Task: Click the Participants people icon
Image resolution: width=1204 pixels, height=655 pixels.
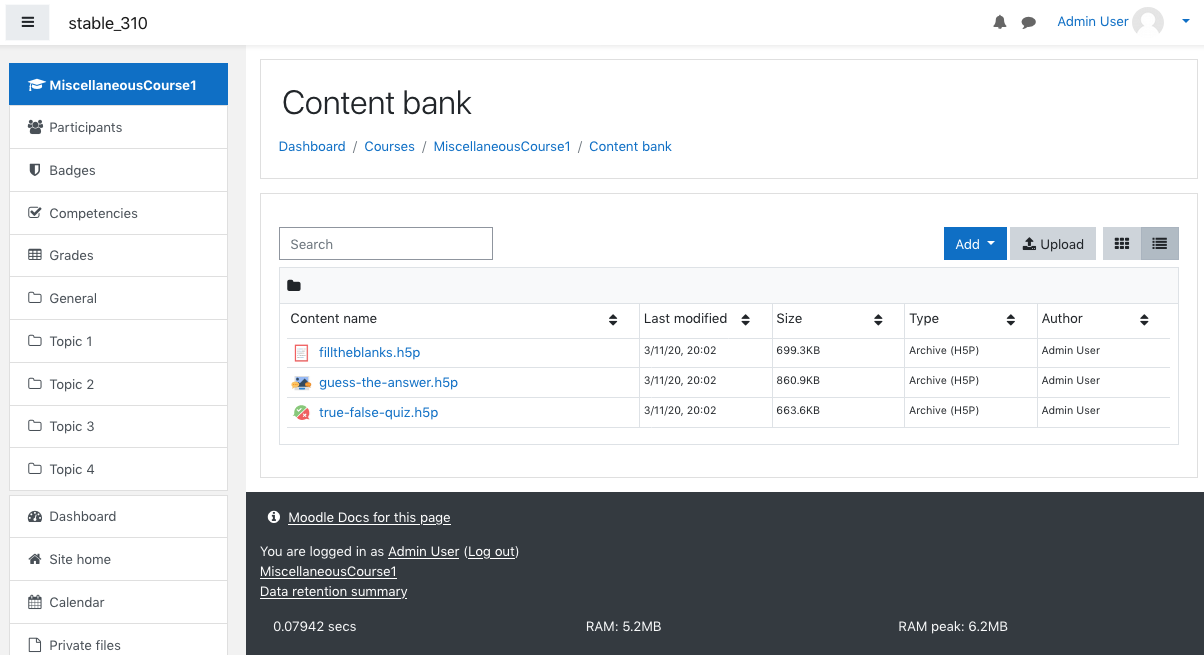Action: (x=36, y=127)
